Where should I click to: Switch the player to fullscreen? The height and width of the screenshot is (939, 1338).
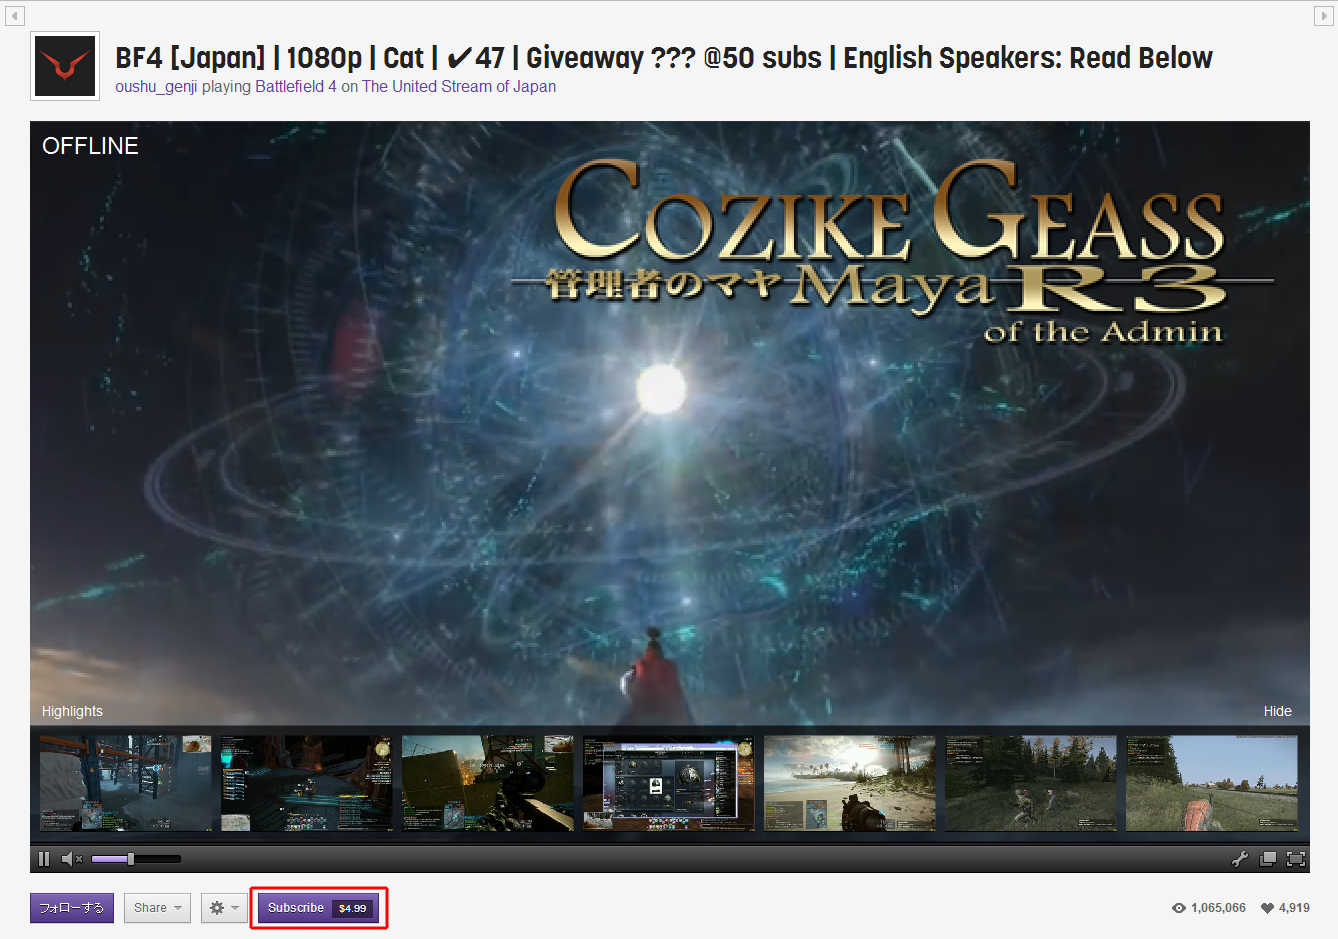1296,859
